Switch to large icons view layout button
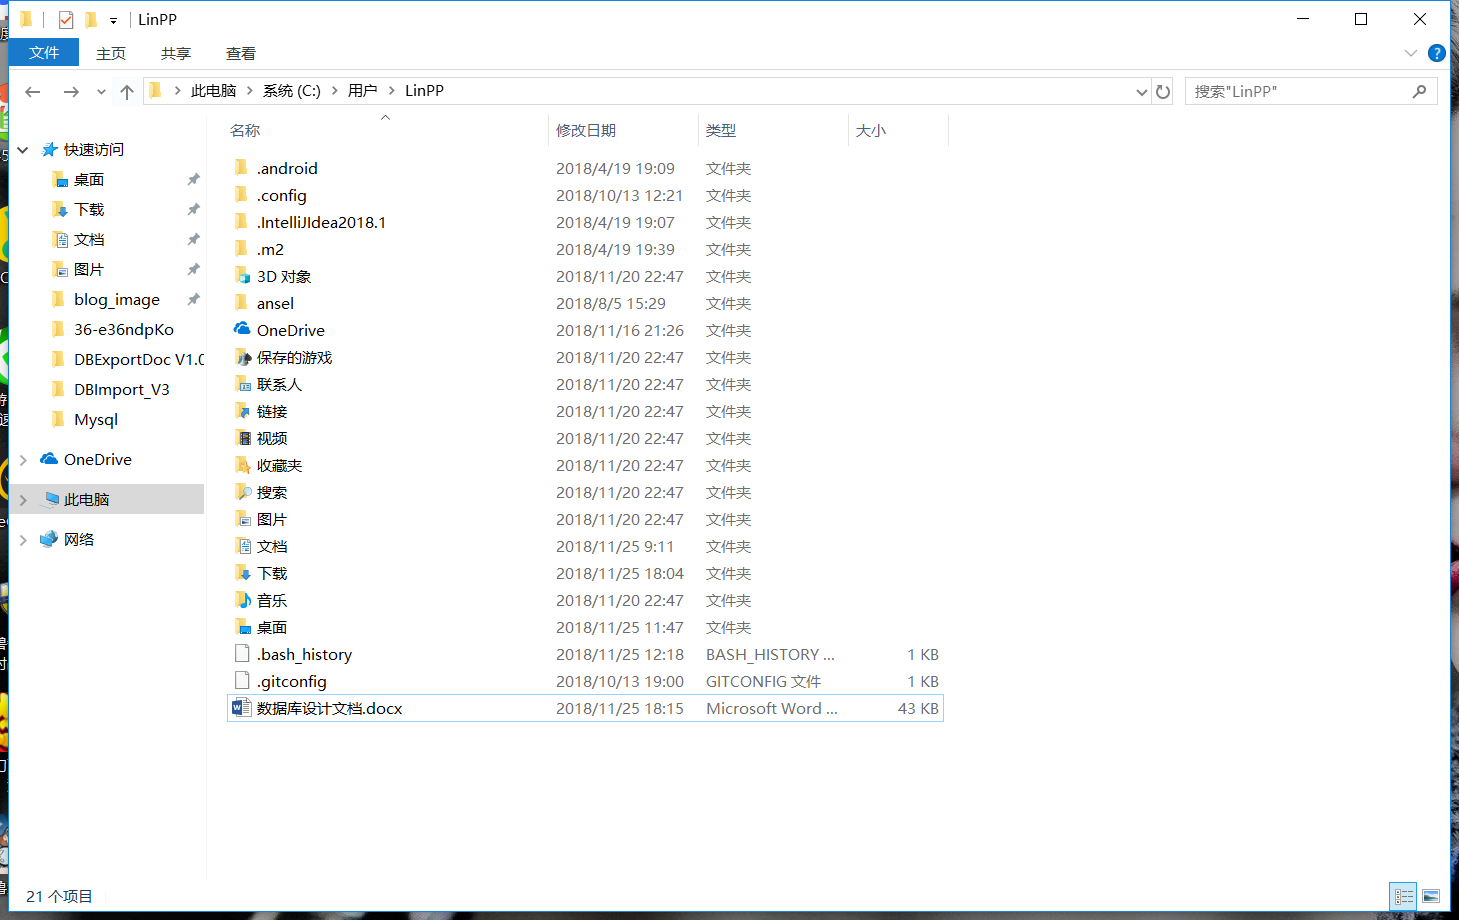 tap(1431, 897)
